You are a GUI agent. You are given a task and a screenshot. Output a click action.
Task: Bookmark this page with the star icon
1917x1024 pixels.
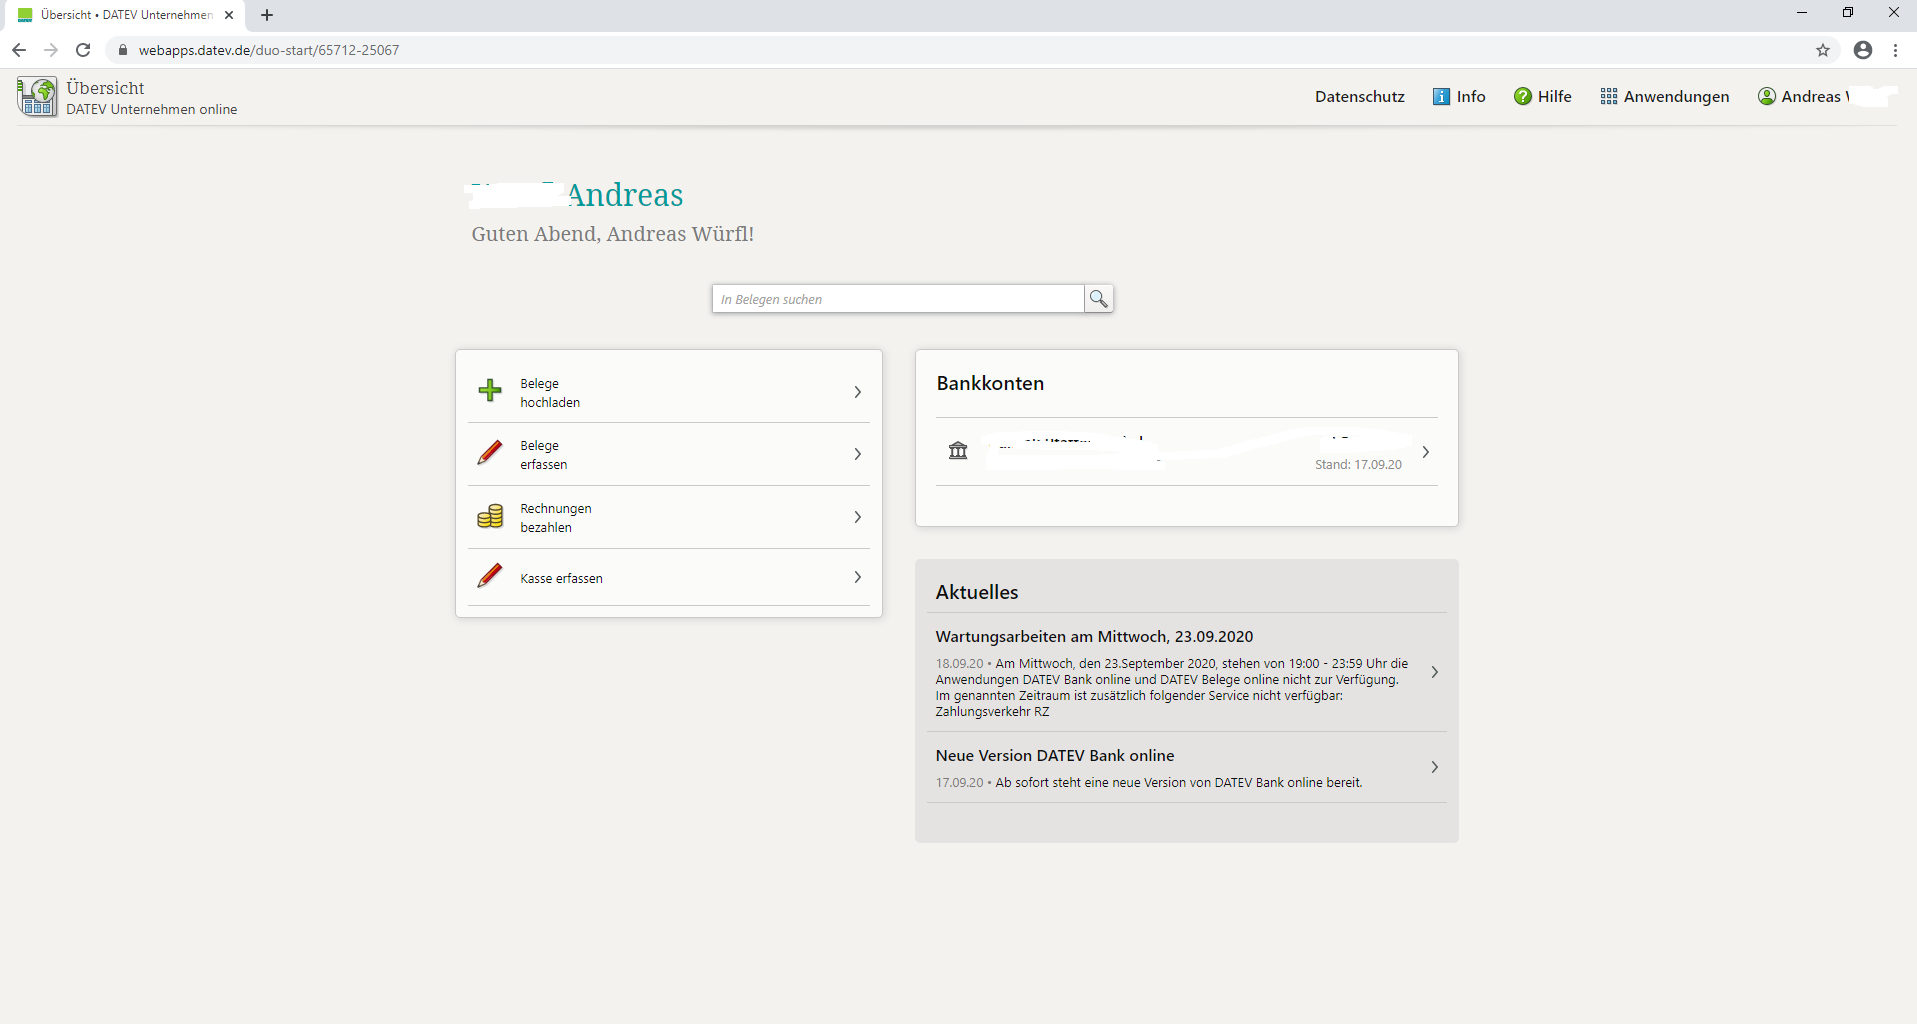tap(1823, 50)
